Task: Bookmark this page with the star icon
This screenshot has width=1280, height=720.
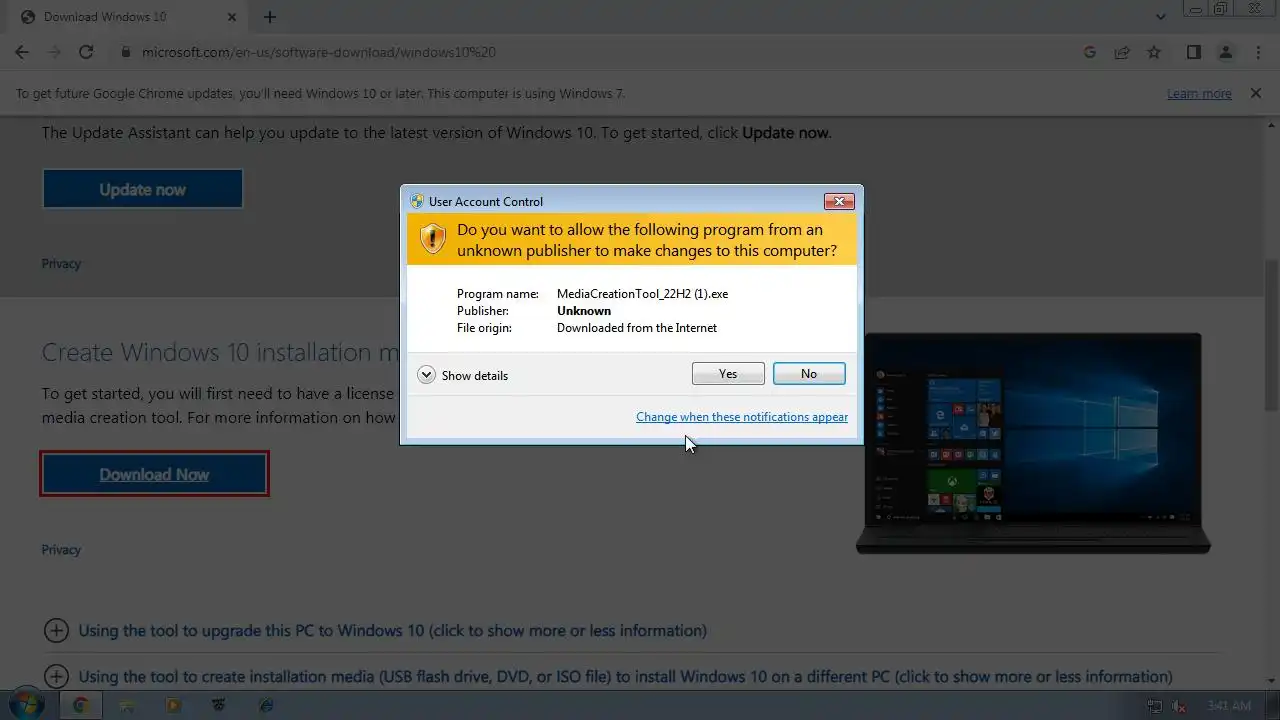Action: point(1154,52)
